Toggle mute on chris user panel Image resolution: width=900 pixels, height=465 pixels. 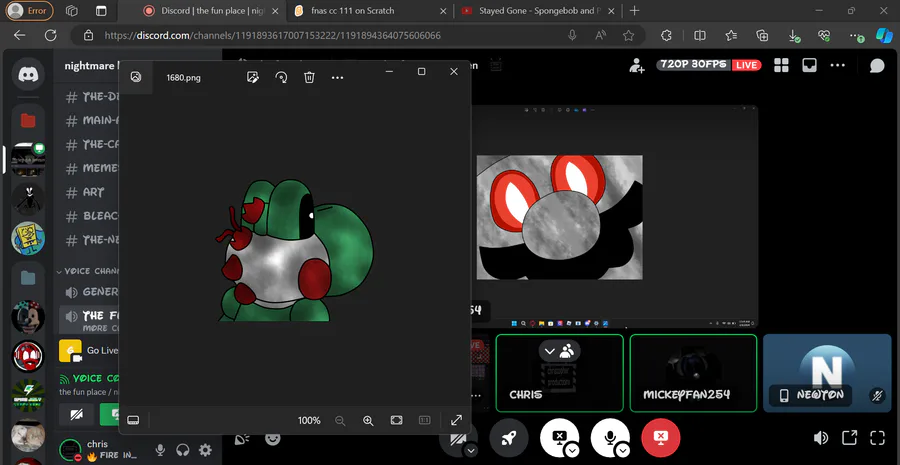click(160, 450)
